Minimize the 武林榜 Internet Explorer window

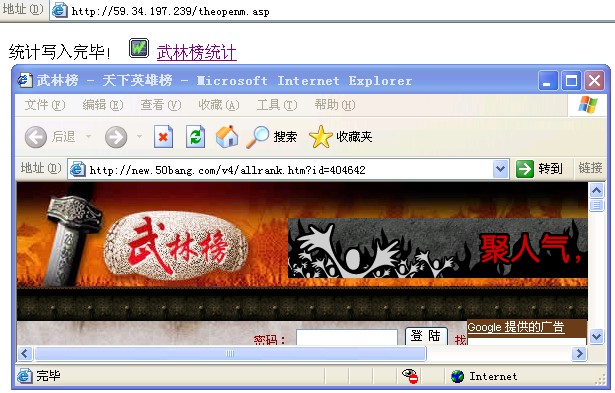click(548, 81)
